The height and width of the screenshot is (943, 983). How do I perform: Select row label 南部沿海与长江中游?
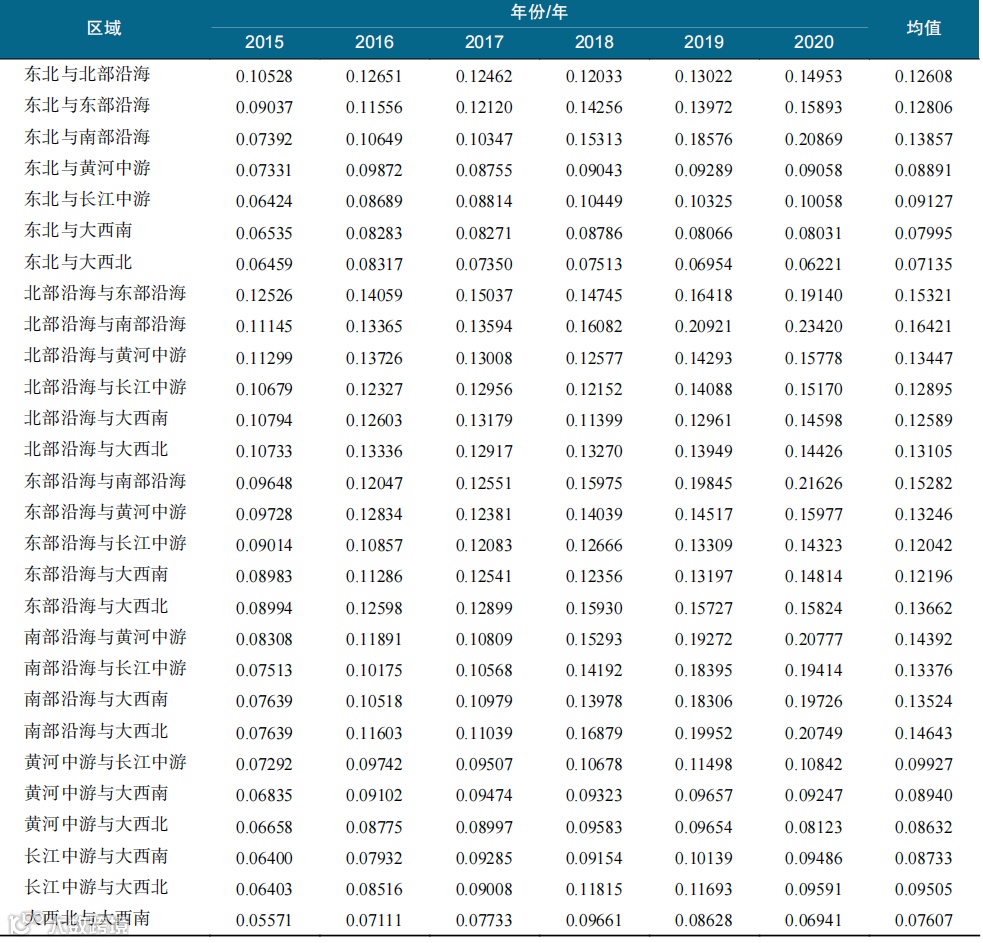(105, 668)
